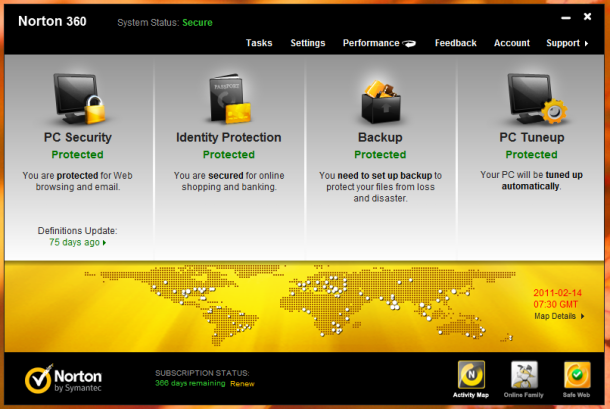Click the Protected status under PC Tuneup
The width and height of the screenshot is (610, 409).
coord(531,154)
